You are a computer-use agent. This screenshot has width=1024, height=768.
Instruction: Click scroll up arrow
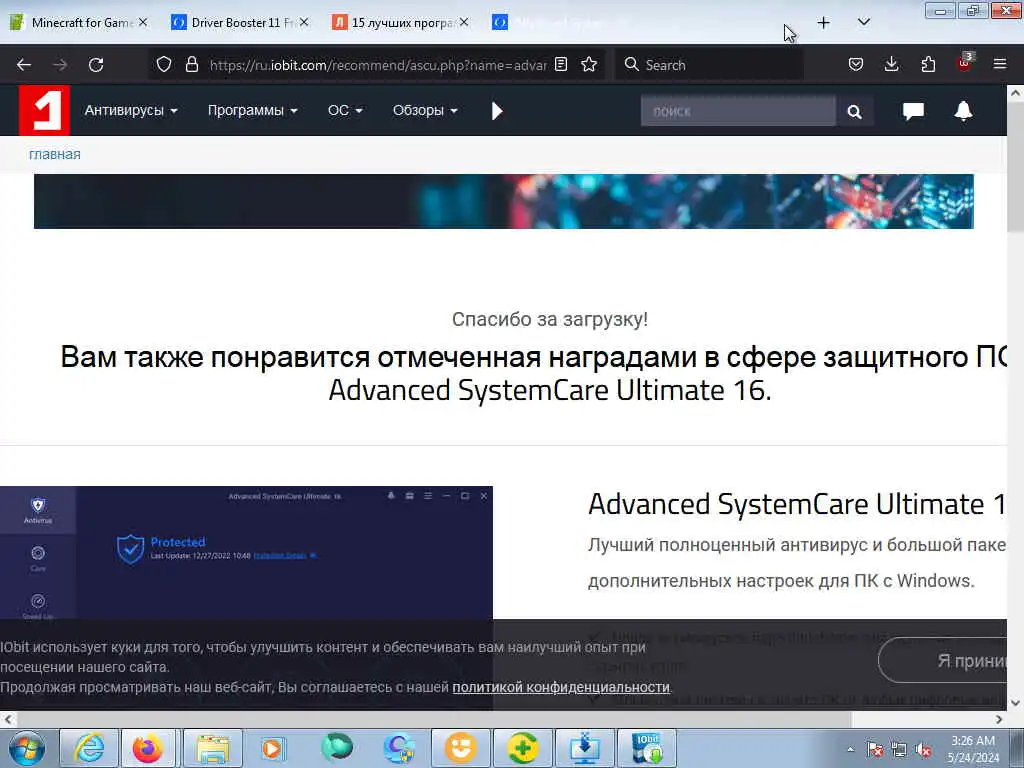(1015, 93)
